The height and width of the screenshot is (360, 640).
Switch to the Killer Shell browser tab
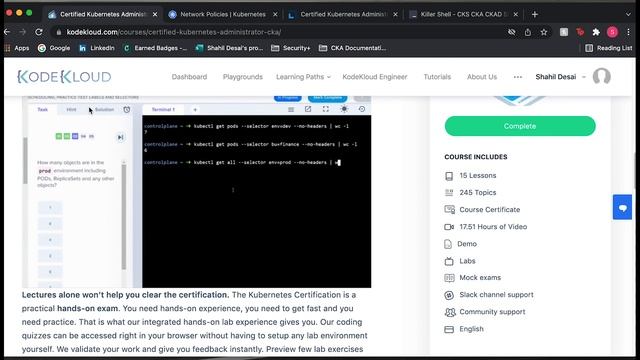click(x=464, y=14)
